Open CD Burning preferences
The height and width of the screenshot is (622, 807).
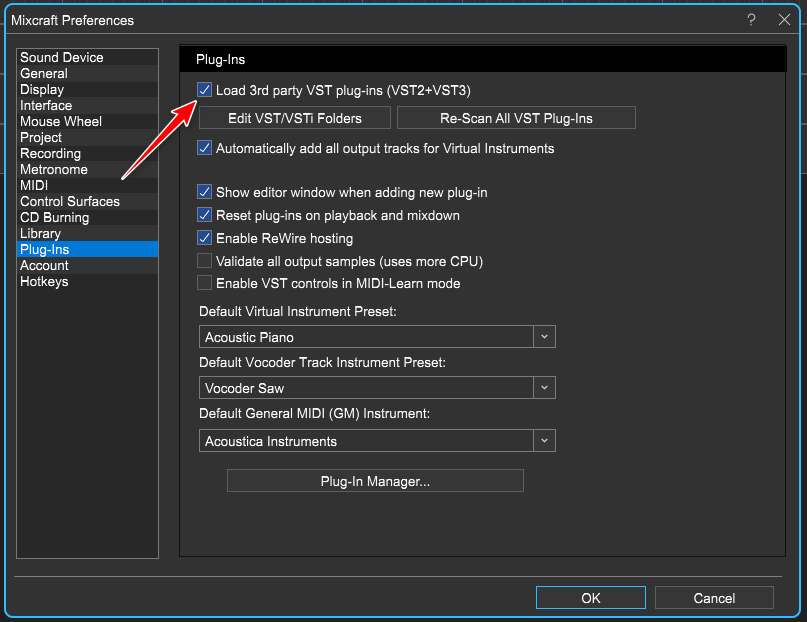[x=87, y=217]
